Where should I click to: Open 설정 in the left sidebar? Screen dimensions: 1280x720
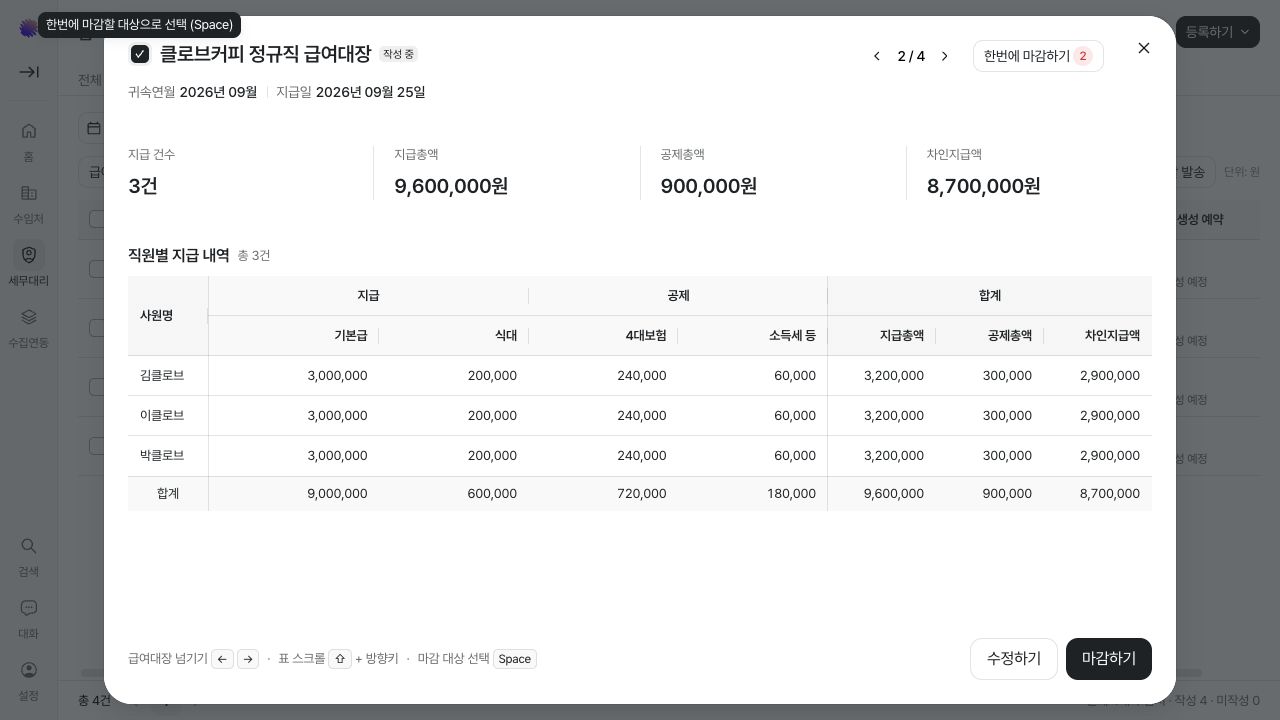tap(29, 680)
